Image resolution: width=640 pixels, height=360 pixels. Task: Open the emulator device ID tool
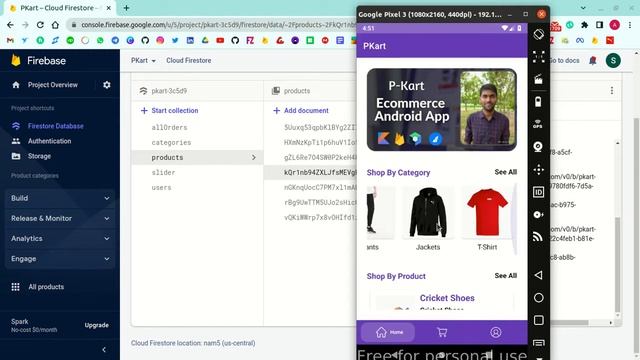(538, 192)
